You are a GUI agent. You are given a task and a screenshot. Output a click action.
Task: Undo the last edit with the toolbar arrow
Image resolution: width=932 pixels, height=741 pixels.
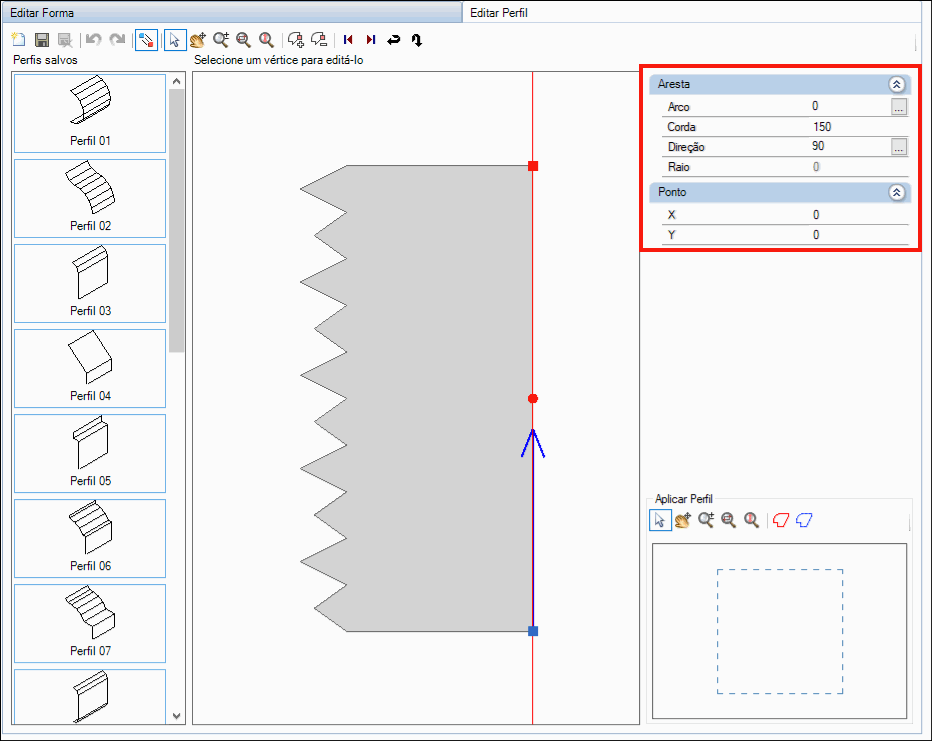click(93, 40)
